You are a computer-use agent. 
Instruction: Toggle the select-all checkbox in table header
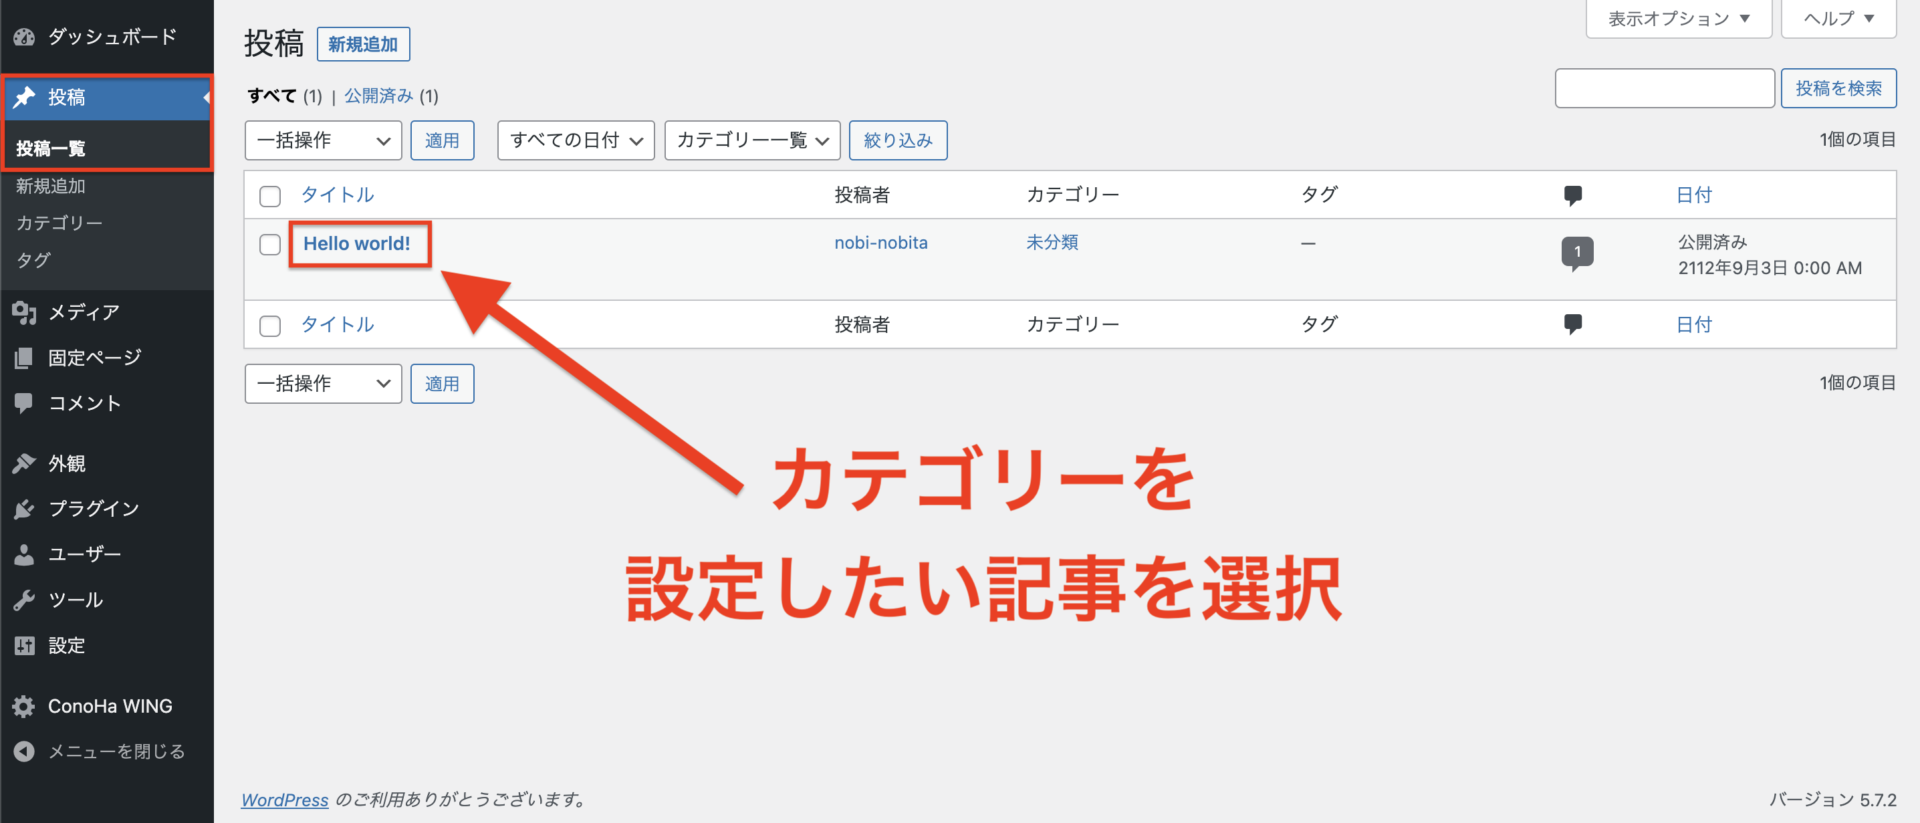(270, 196)
